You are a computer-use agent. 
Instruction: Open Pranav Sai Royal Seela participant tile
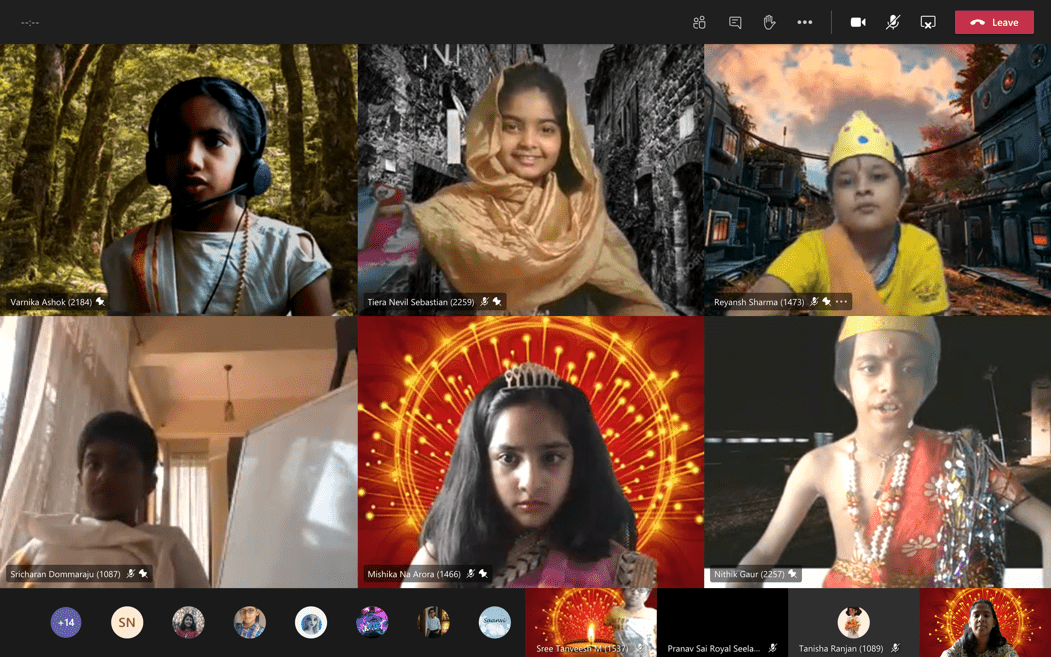click(723, 622)
